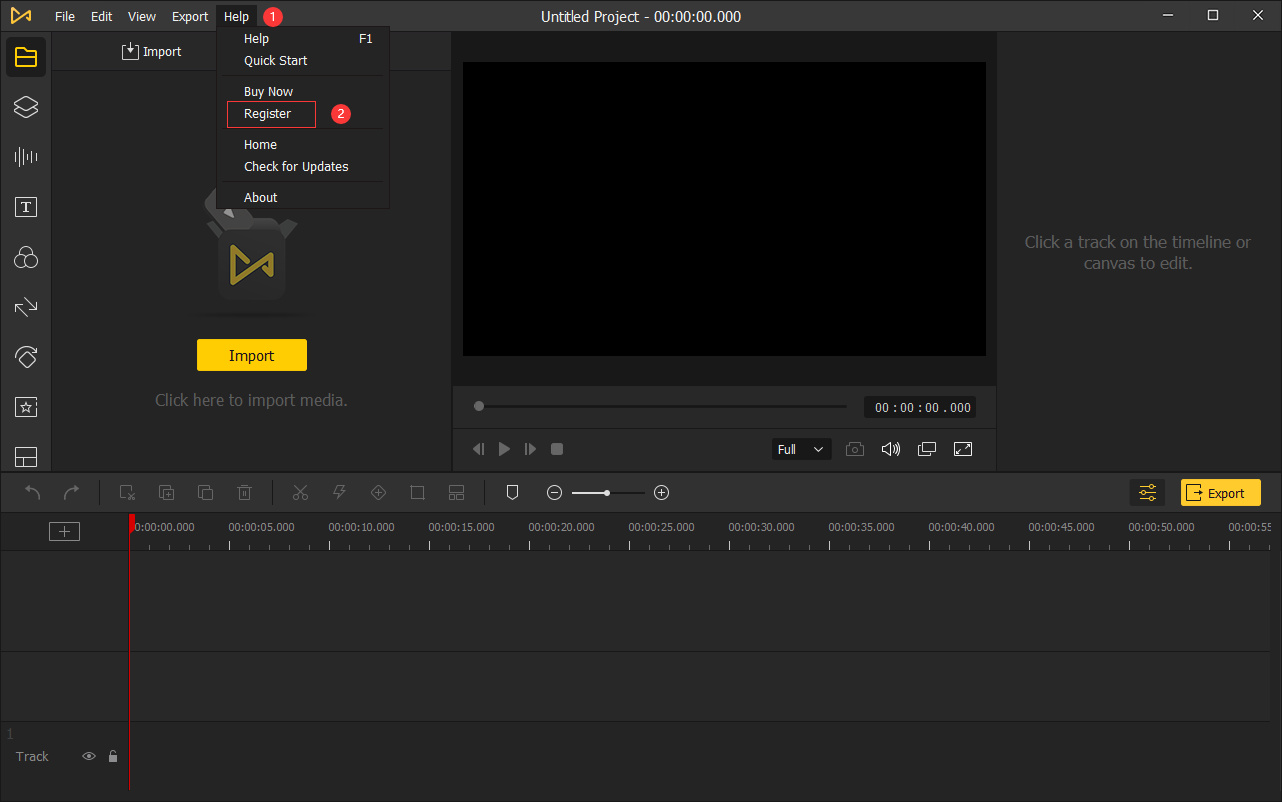
Task: Click the yellow Import button
Action: click(x=251, y=355)
